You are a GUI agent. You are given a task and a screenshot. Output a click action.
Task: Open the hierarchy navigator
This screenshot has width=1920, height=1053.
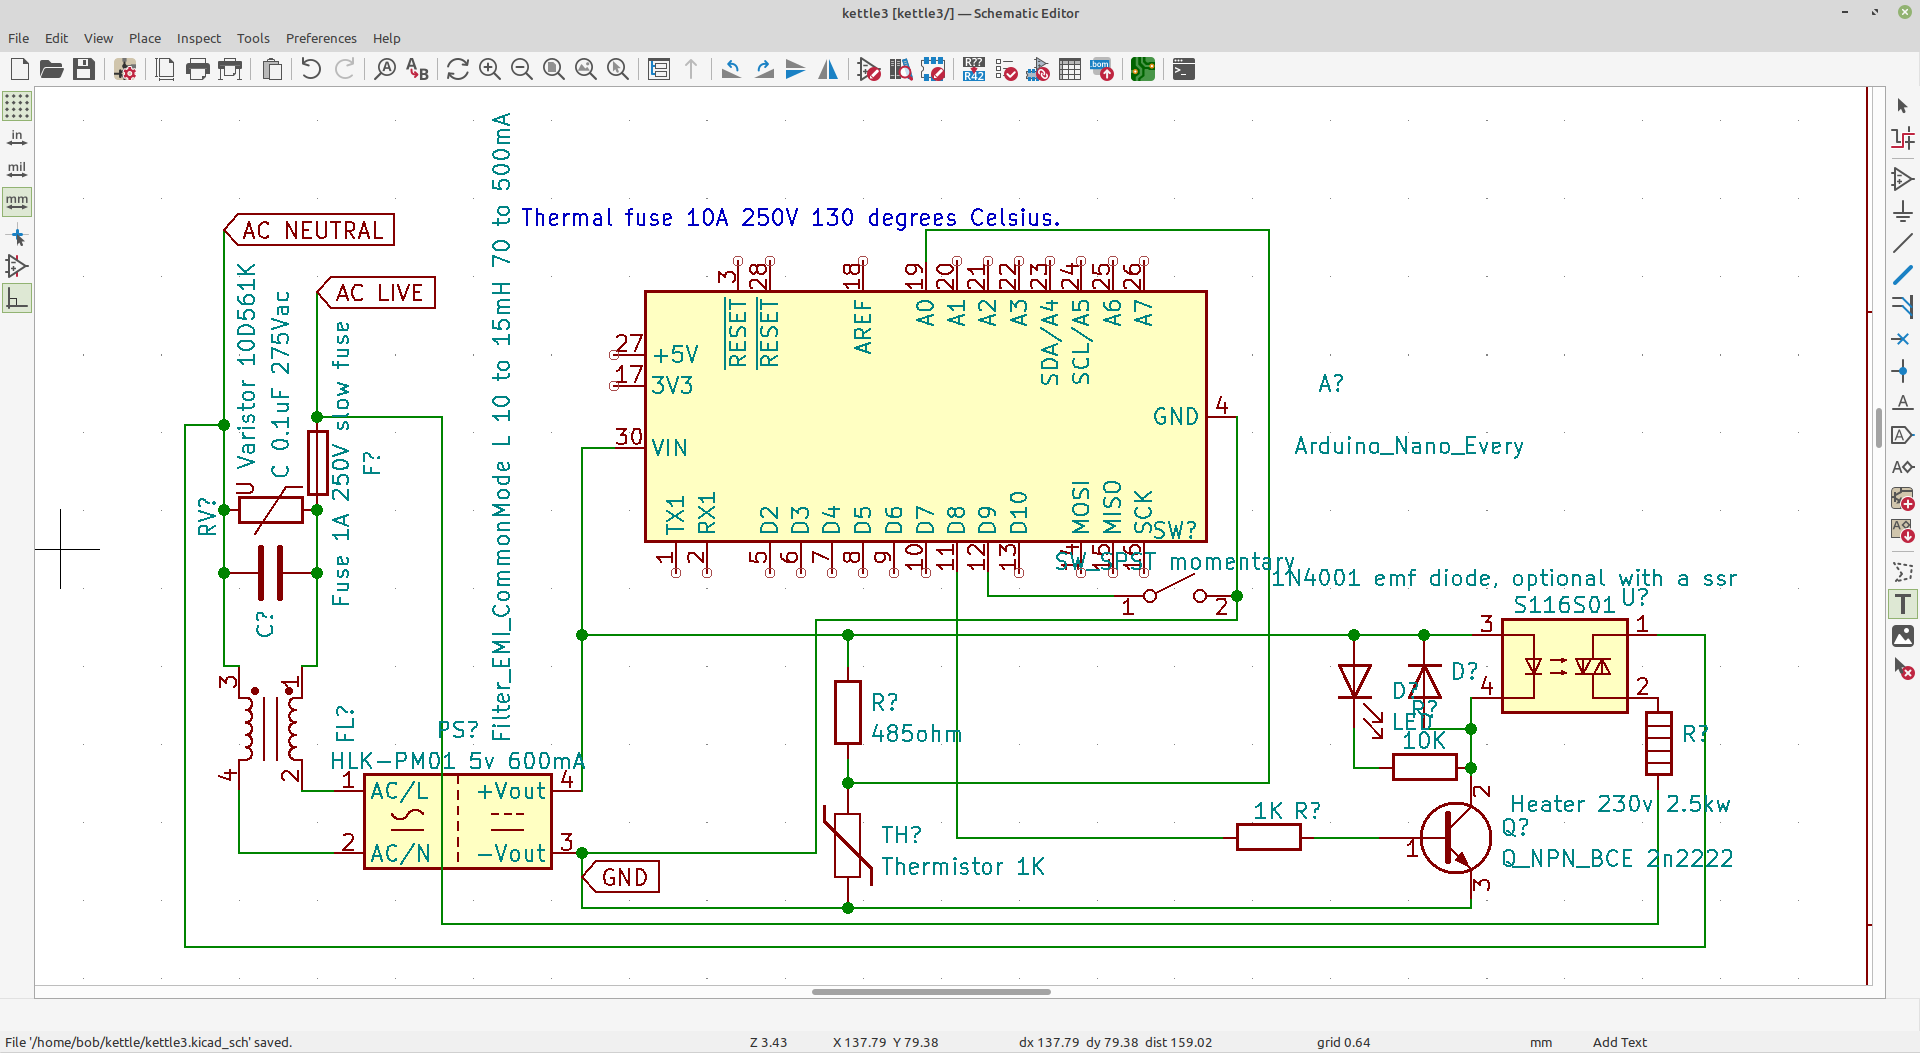(660, 69)
